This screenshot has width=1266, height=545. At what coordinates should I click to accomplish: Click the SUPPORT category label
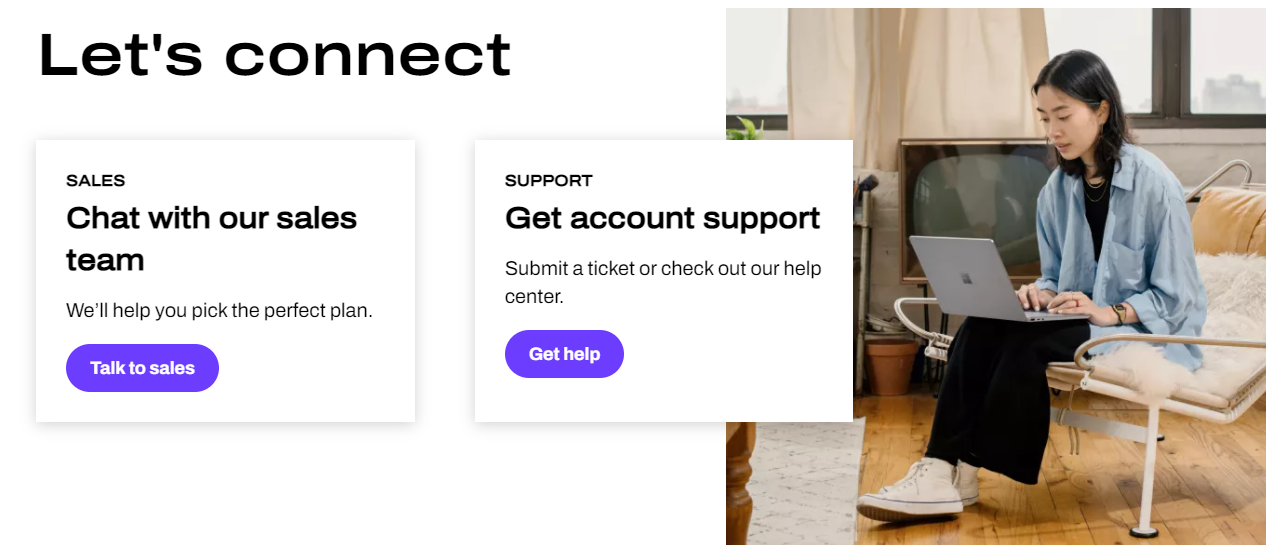tap(548, 181)
